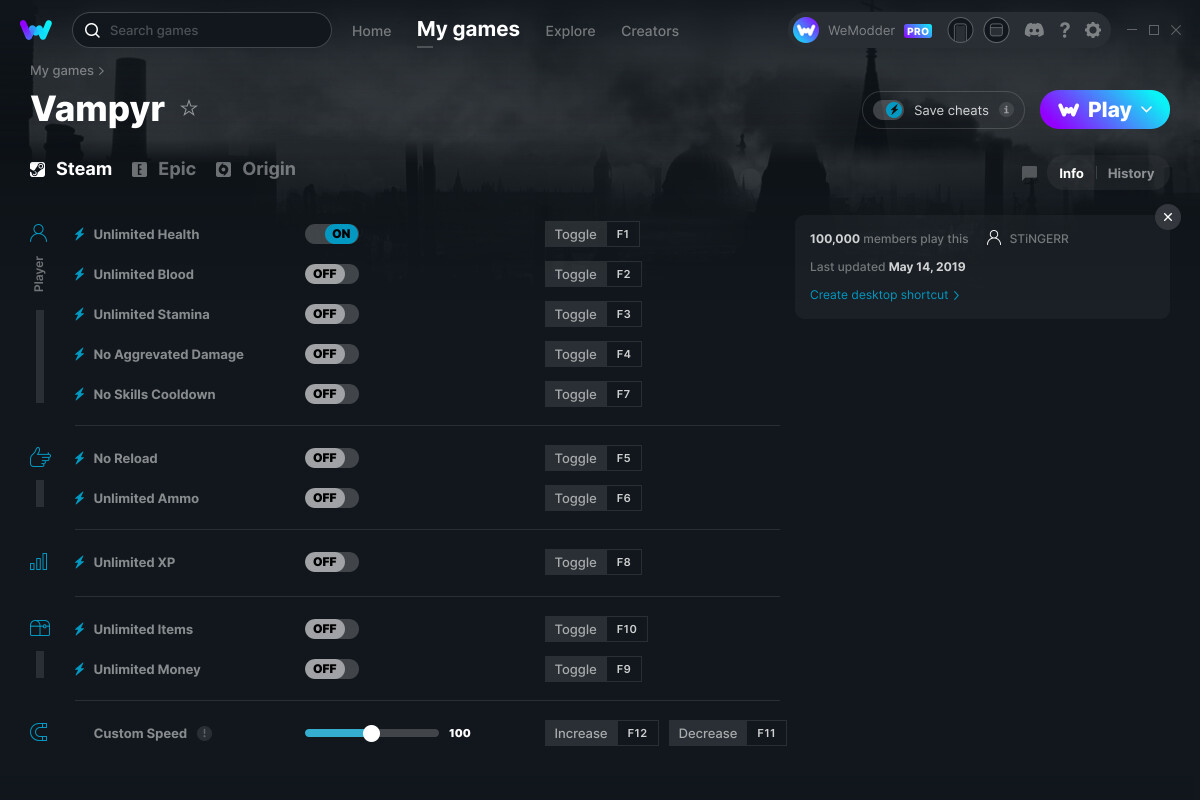Click Toggle button for Unlimited Stamina
Viewport: 1200px width, 800px height.
click(x=576, y=314)
